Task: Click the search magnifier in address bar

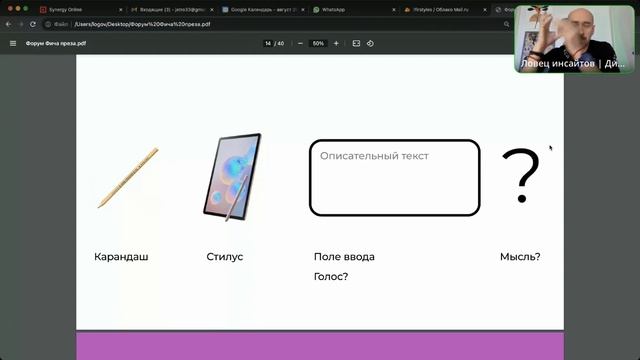Action: pyautogui.click(x=507, y=24)
